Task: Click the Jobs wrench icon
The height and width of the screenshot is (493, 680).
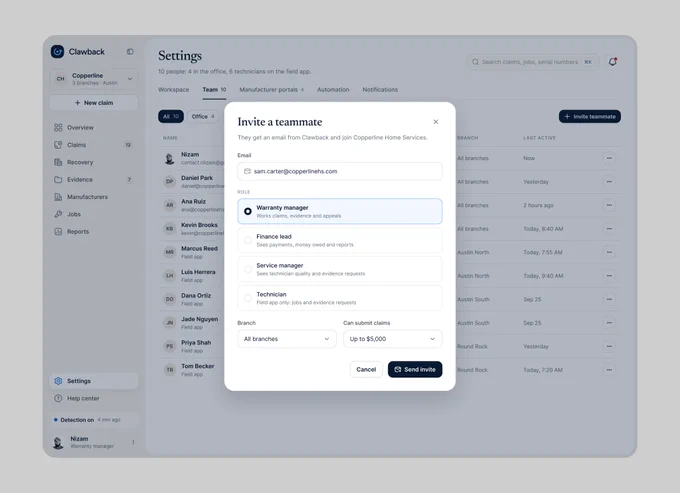Action: click(58, 214)
